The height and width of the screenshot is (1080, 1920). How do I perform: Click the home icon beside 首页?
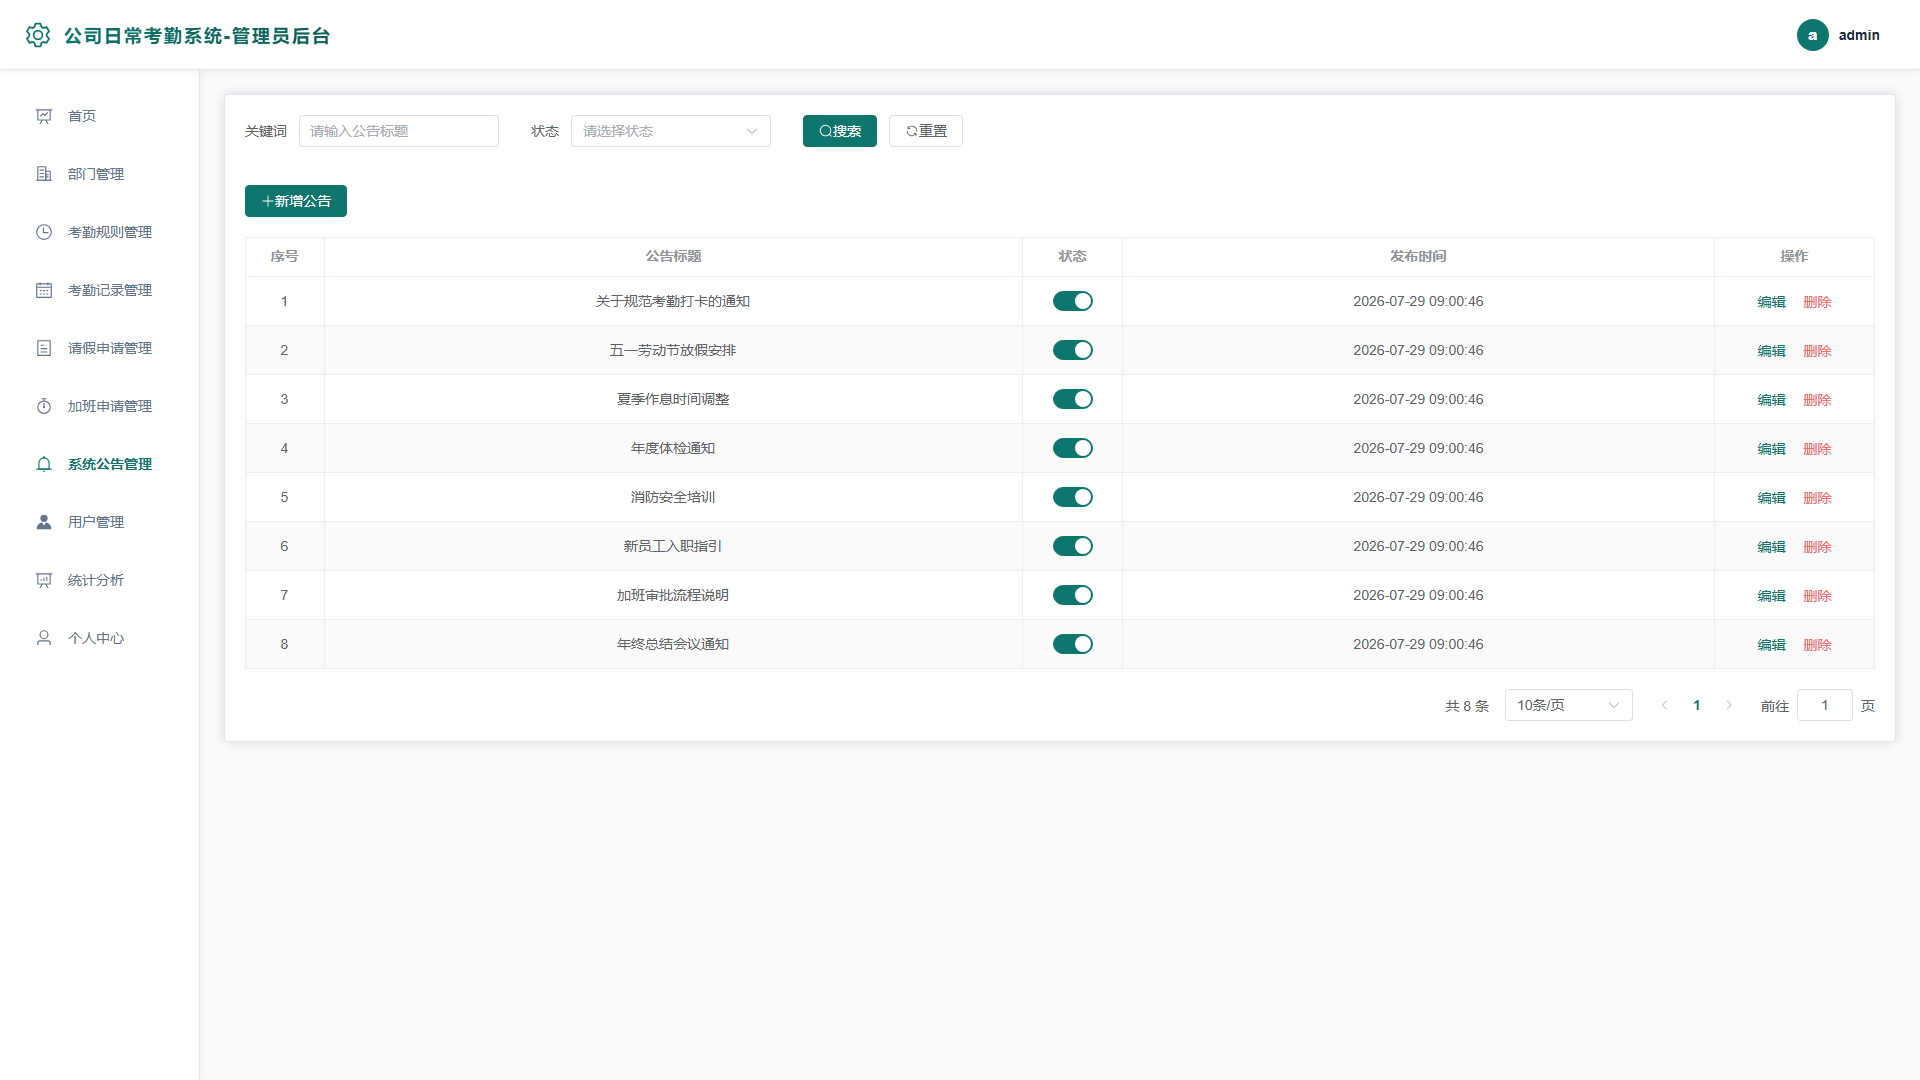point(44,116)
